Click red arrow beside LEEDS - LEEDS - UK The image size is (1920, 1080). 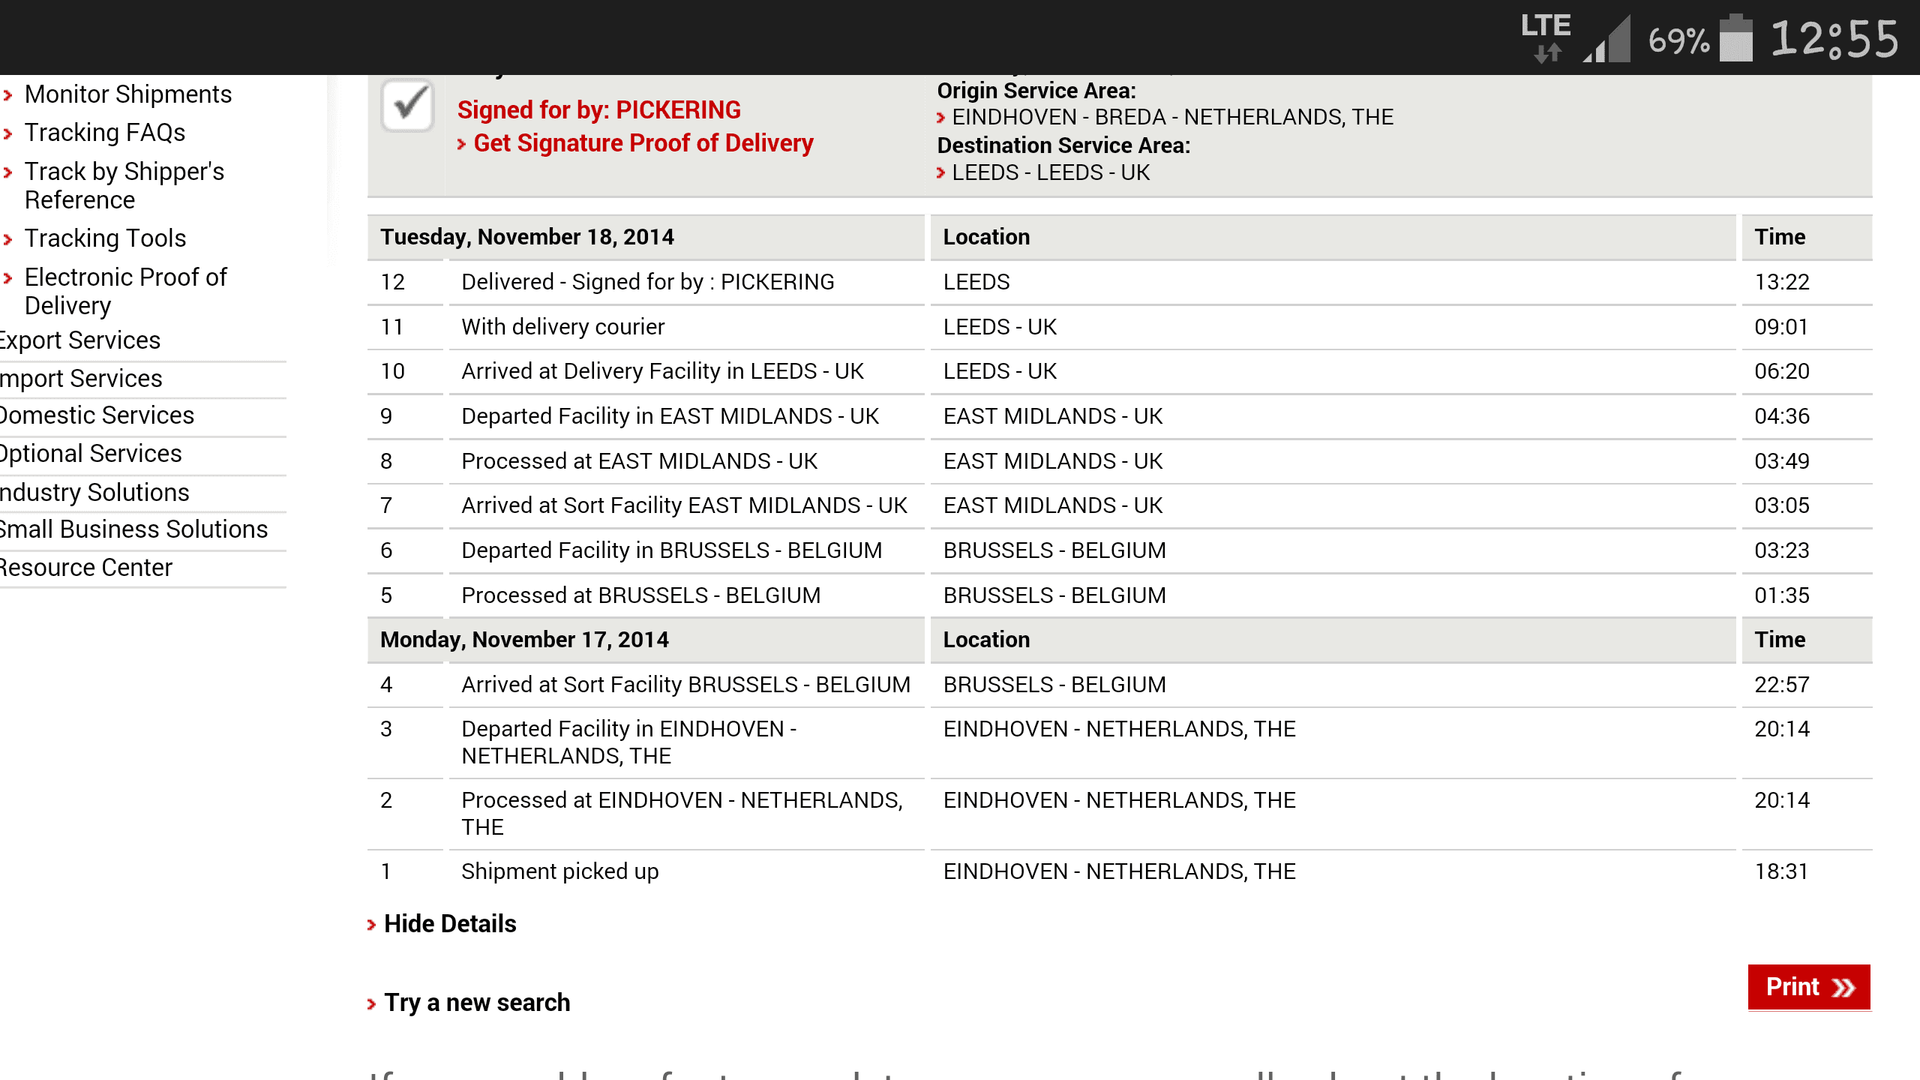point(941,173)
